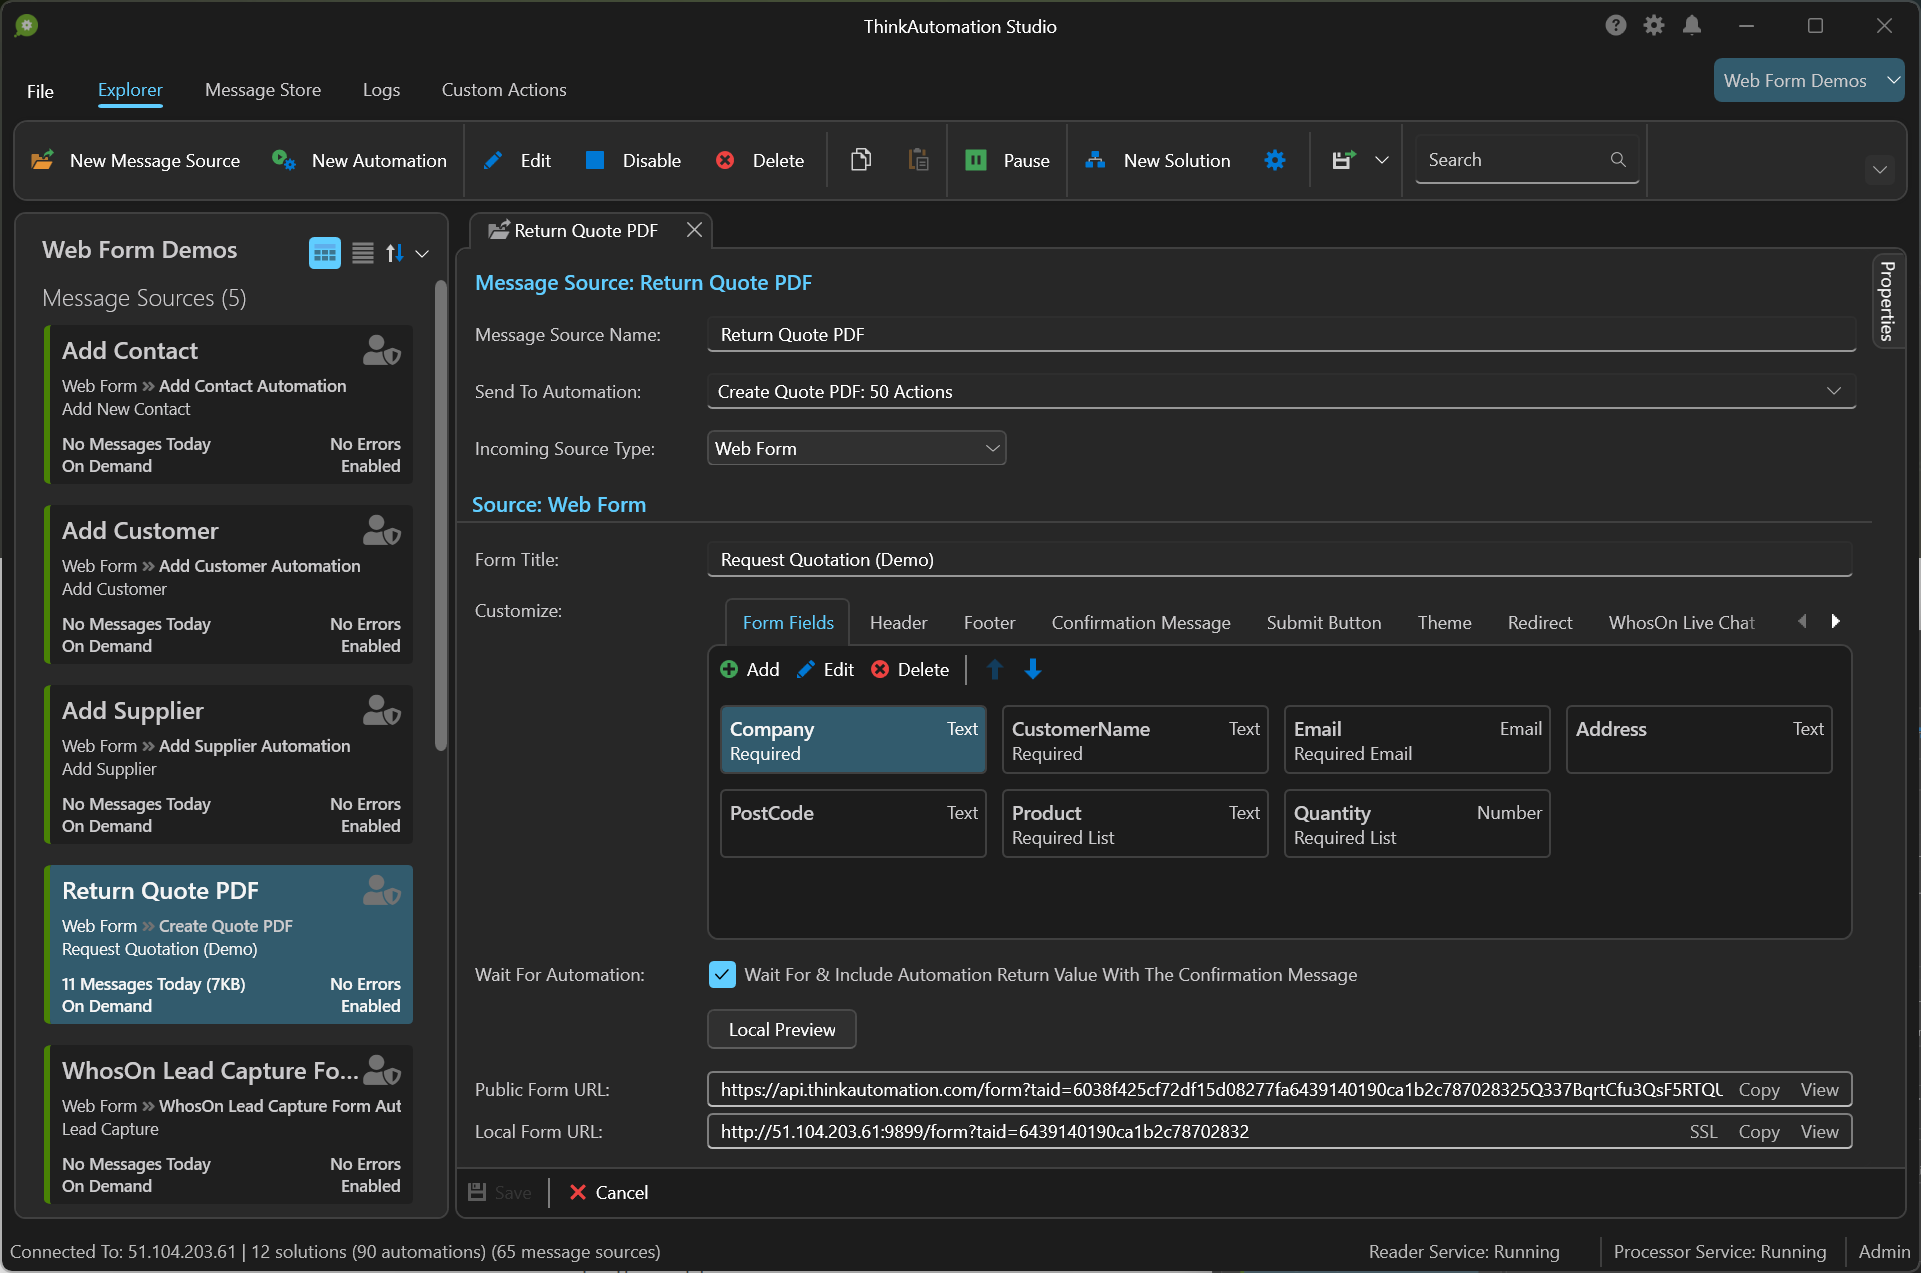Select WhosOn Lead Capture Form card
This screenshot has height=1273, width=1921.
pos(229,1125)
